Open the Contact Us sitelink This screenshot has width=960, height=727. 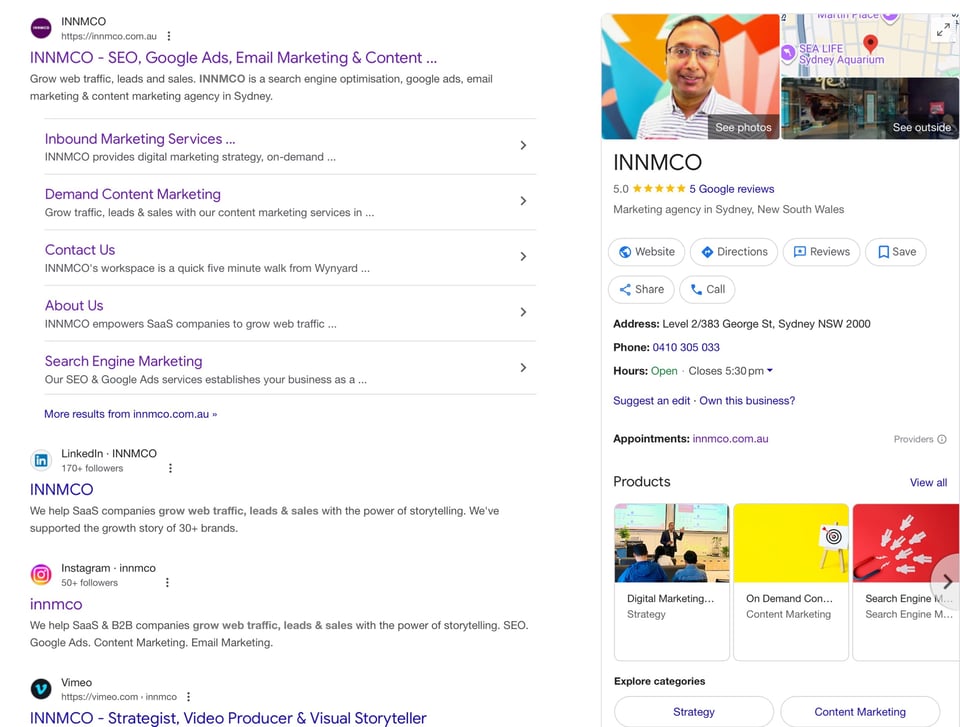pos(80,250)
